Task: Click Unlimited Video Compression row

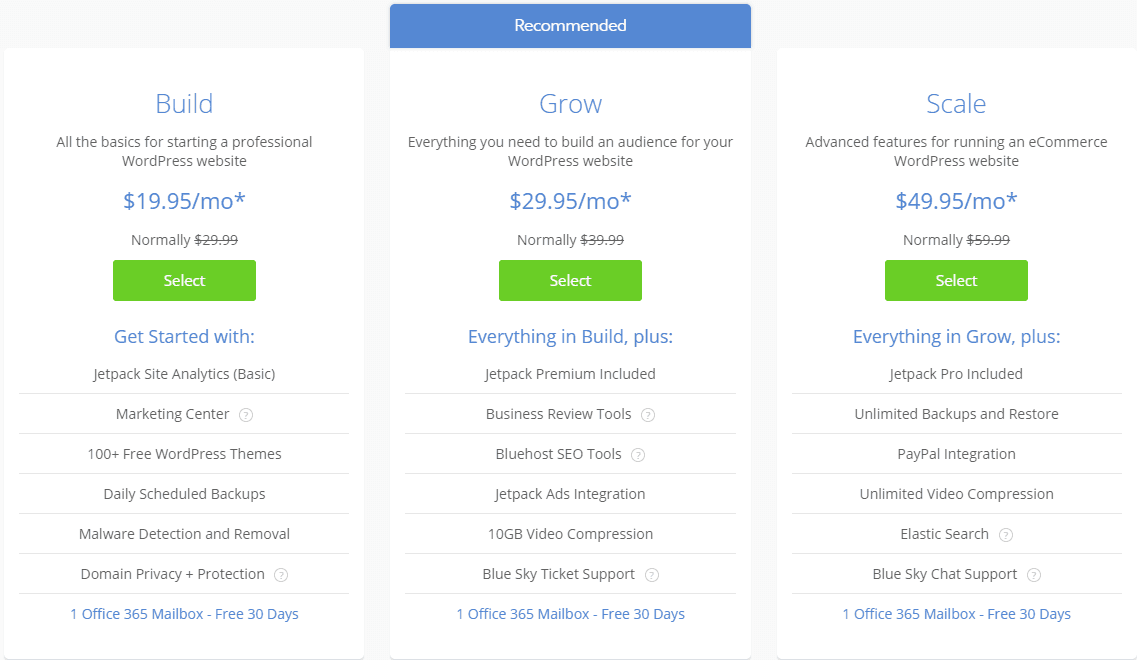Action: 956,494
